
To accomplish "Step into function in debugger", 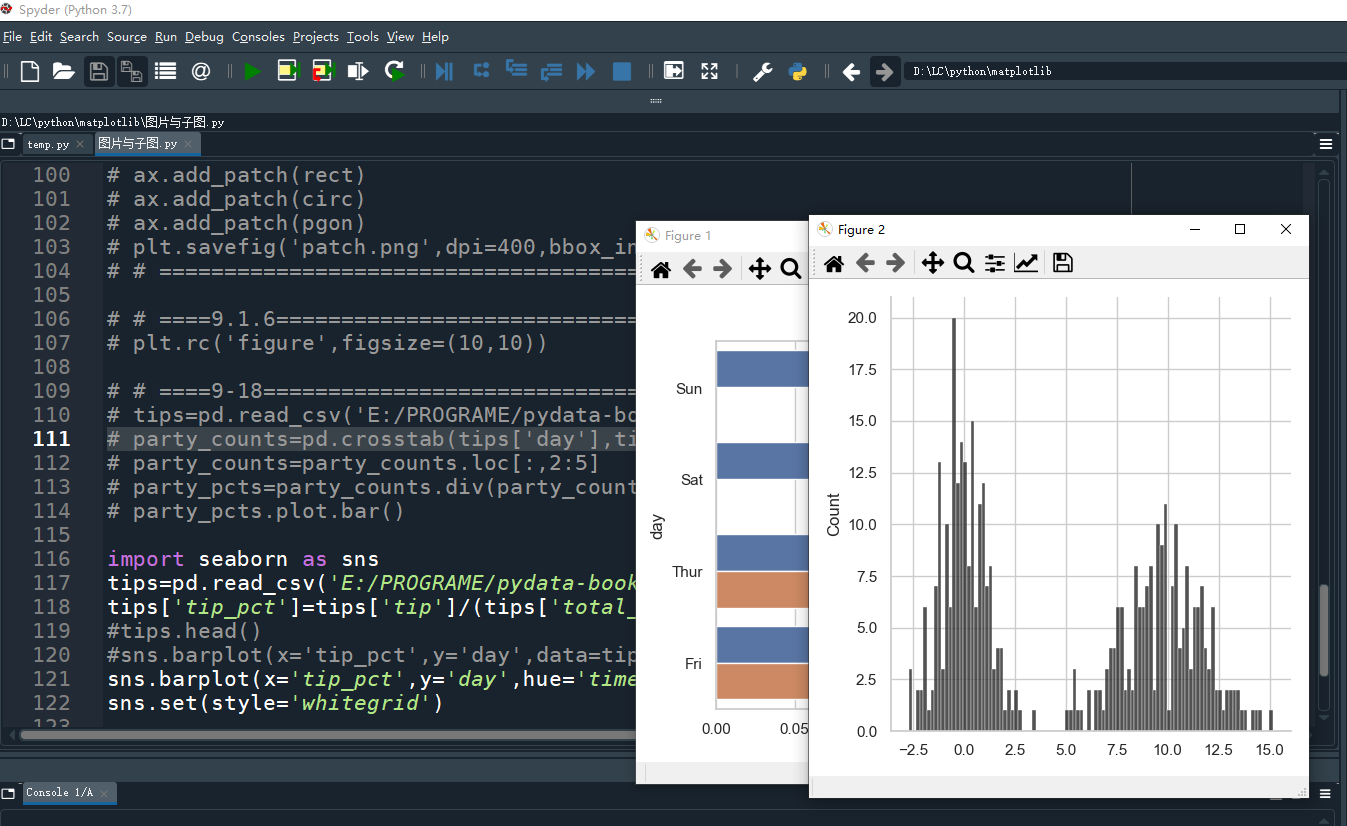I will [x=516, y=70].
